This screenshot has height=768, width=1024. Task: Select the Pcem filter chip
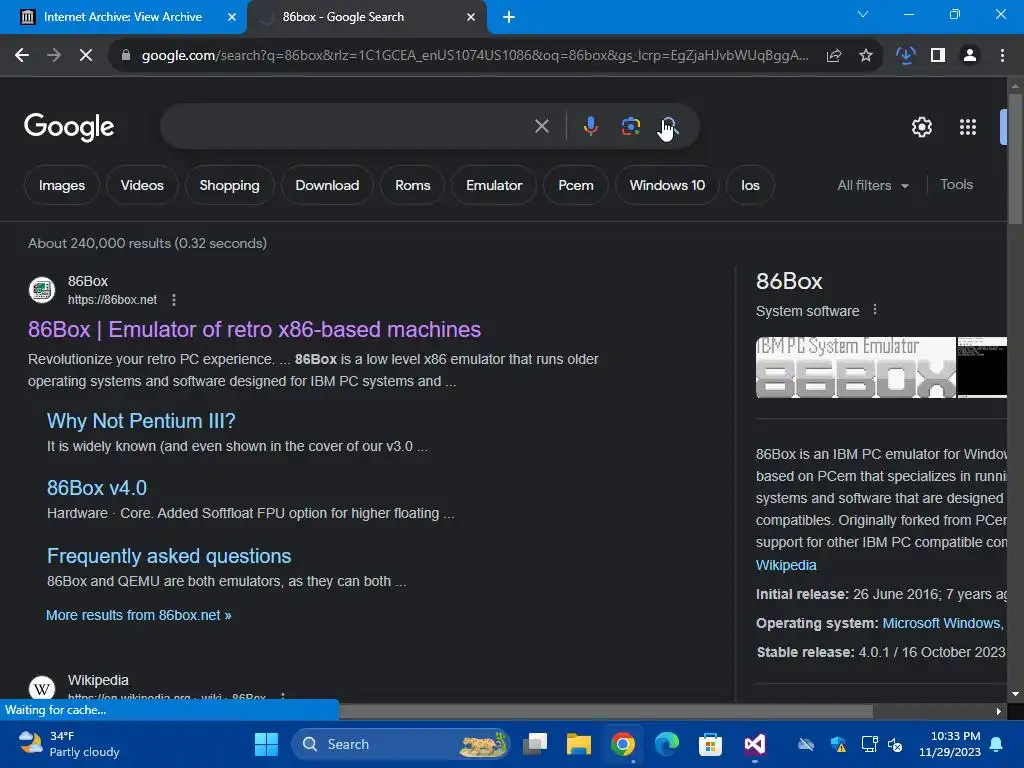pos(575,185)
